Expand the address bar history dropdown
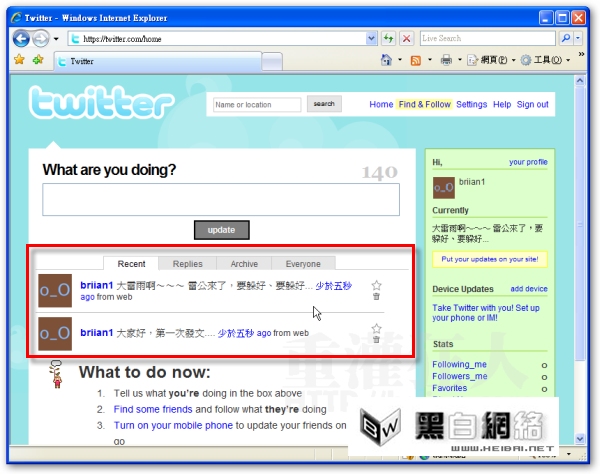This screenshot has height=474, width=600. coord(371,39)
